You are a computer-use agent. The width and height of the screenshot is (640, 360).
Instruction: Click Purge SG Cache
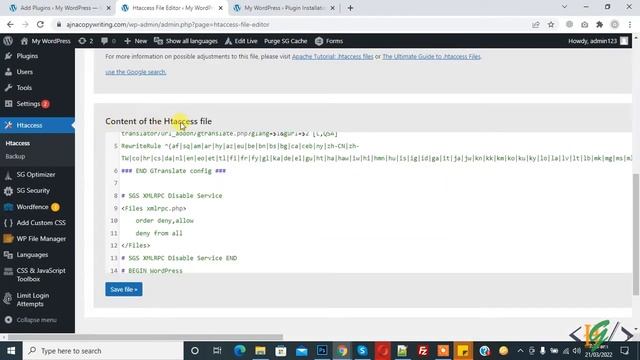pos(285,41)
